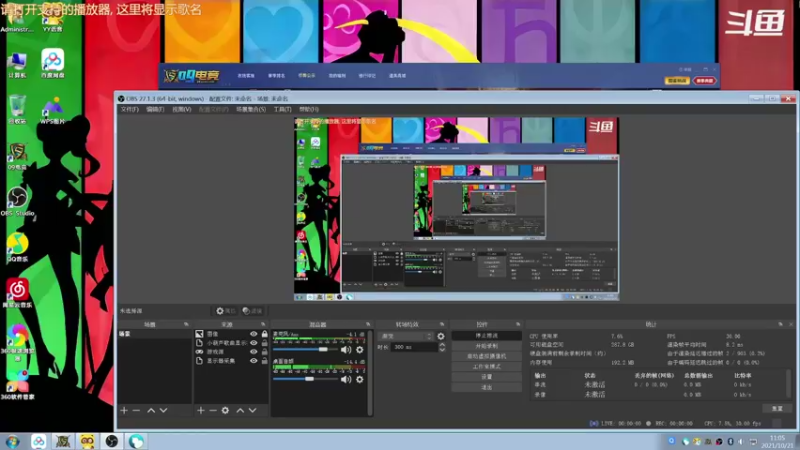This screenshot has width=800, height=450.
Task: Undock the Controls panel icon
Action: point(518,324)
